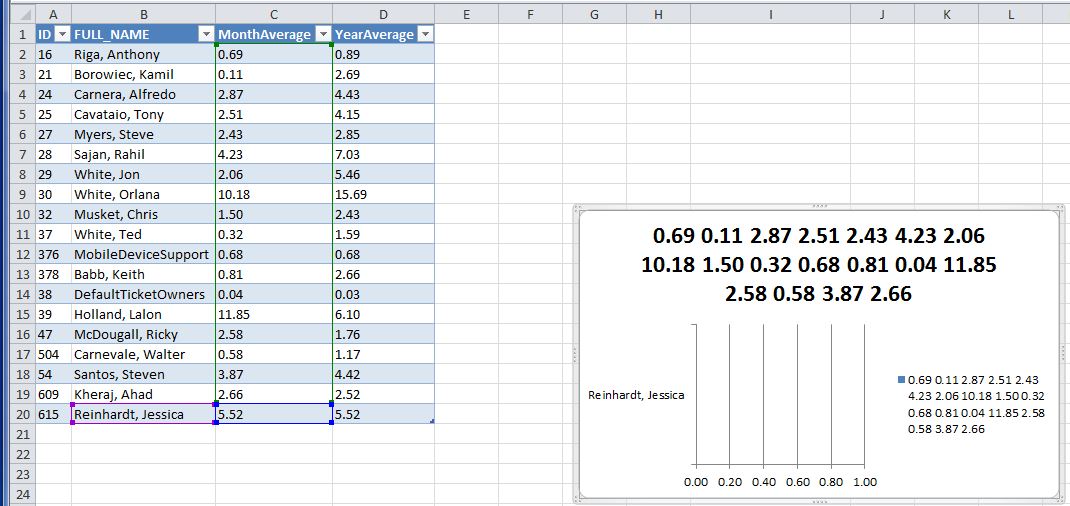This screenshot has width=1070, height=506.
Task: Click the Select All corner button
Action: pyautogui.click(x=21, y=14)
